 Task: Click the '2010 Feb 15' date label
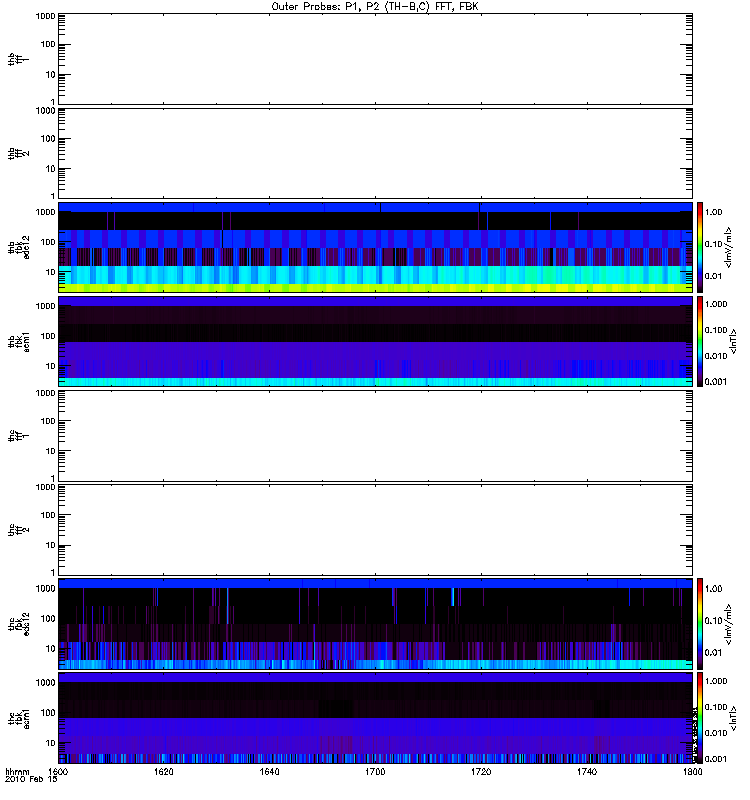pos(31,779)
